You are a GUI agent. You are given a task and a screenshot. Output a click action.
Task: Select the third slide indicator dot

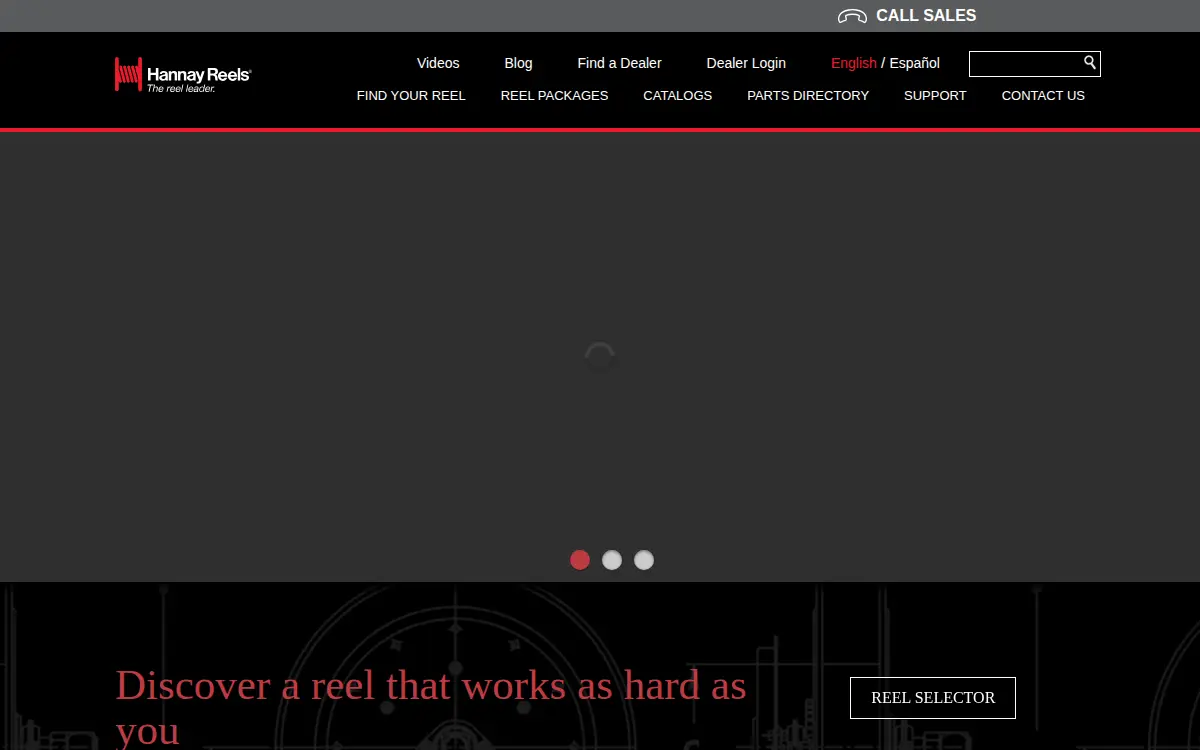pyautogui.click(x=644, y=560)
